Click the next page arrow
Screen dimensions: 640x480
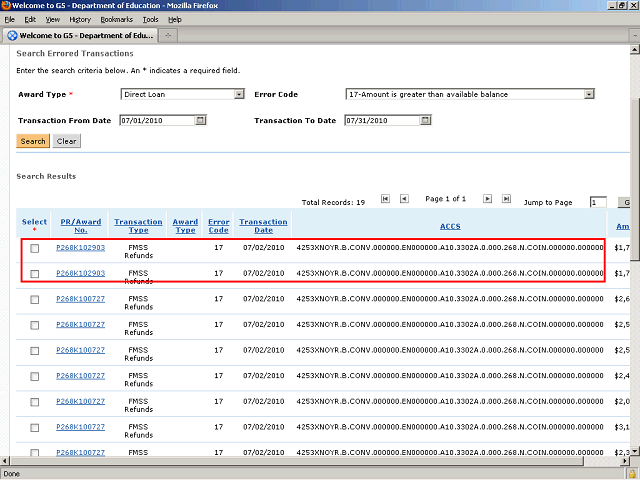tap(487, 199)
